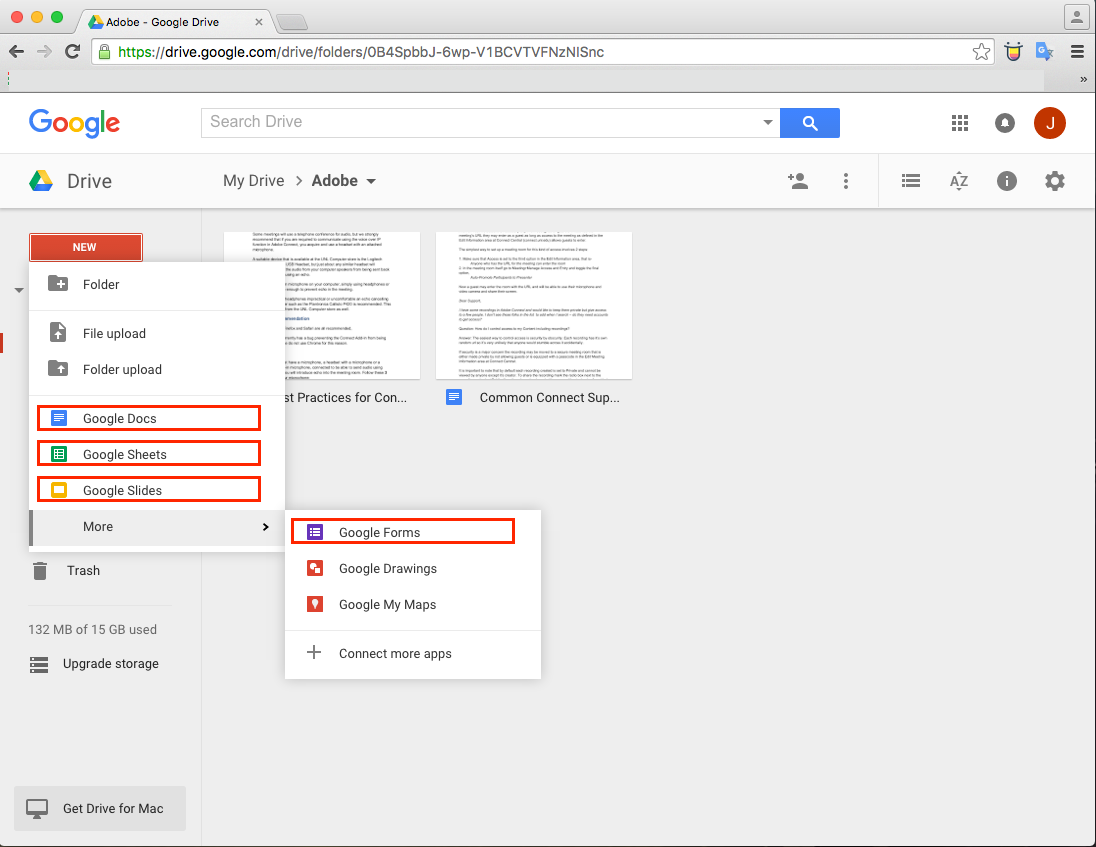Open the account avatar labeled J

tap(1049, 123)
